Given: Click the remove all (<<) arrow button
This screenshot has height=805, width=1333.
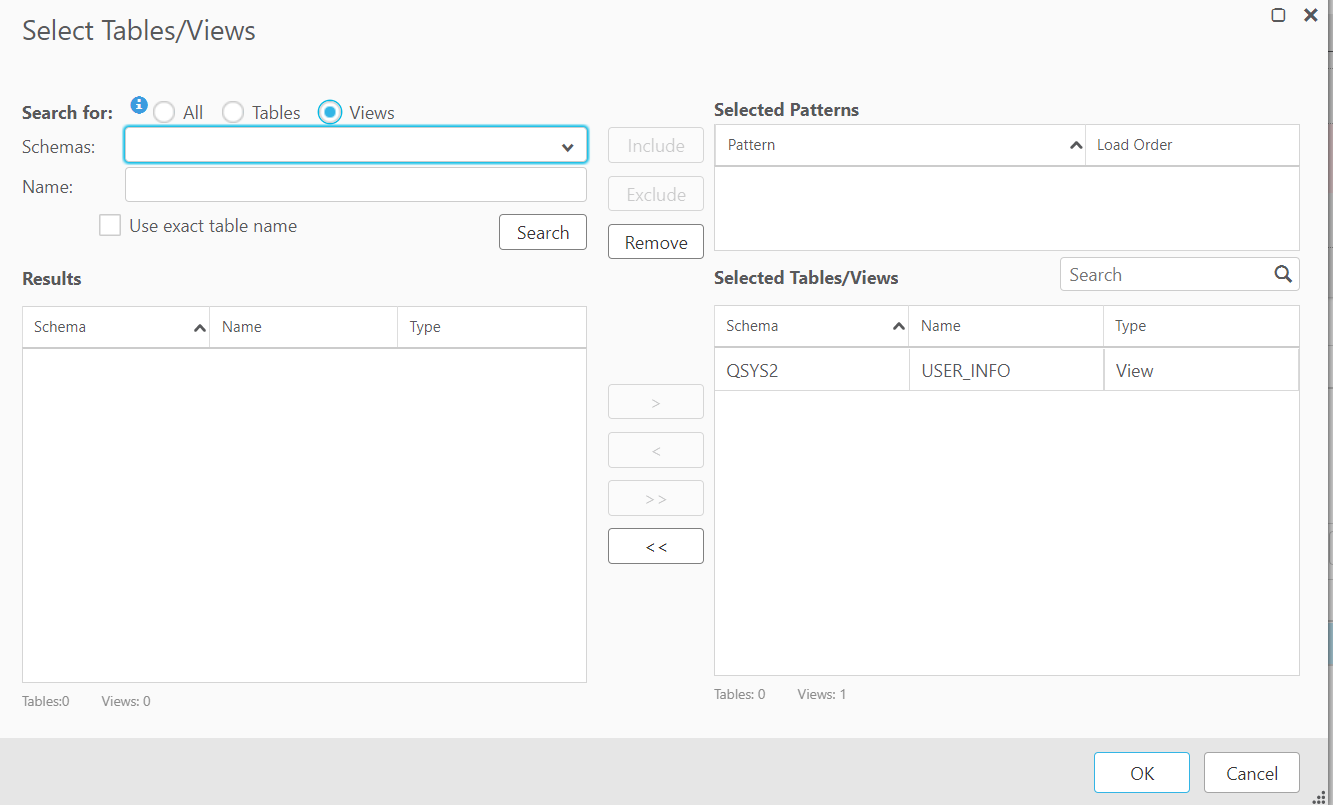Looking at the screenshot, I should (656, 546).
